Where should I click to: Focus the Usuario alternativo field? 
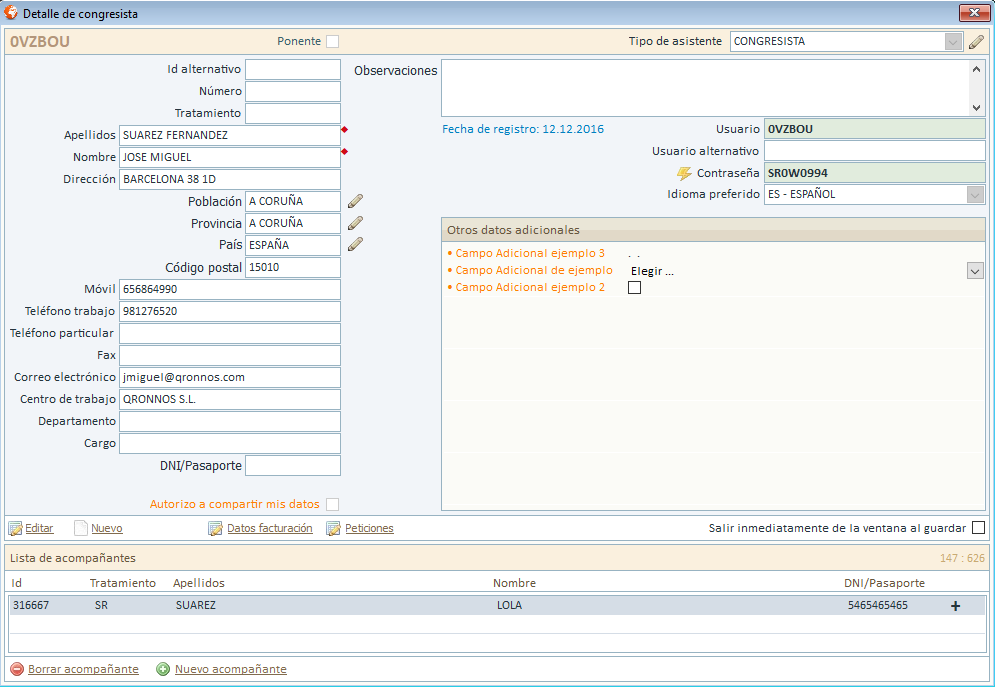874,151
